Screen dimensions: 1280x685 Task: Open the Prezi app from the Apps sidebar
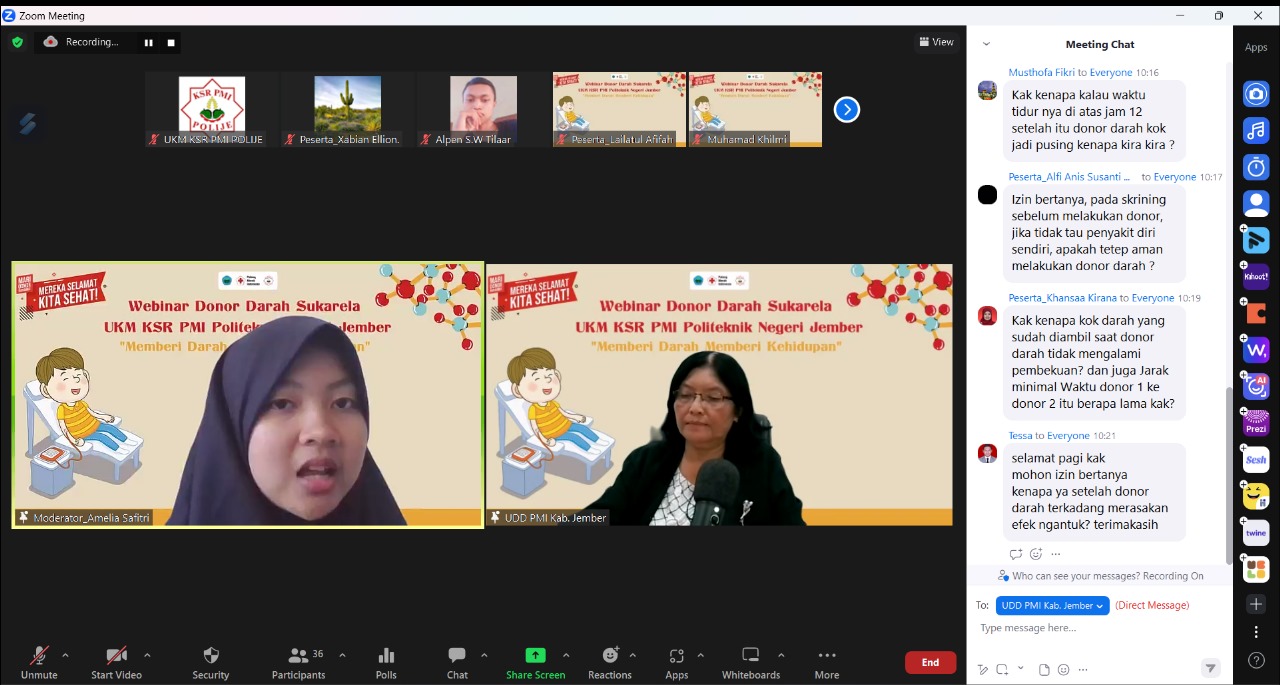point(1255,422)
